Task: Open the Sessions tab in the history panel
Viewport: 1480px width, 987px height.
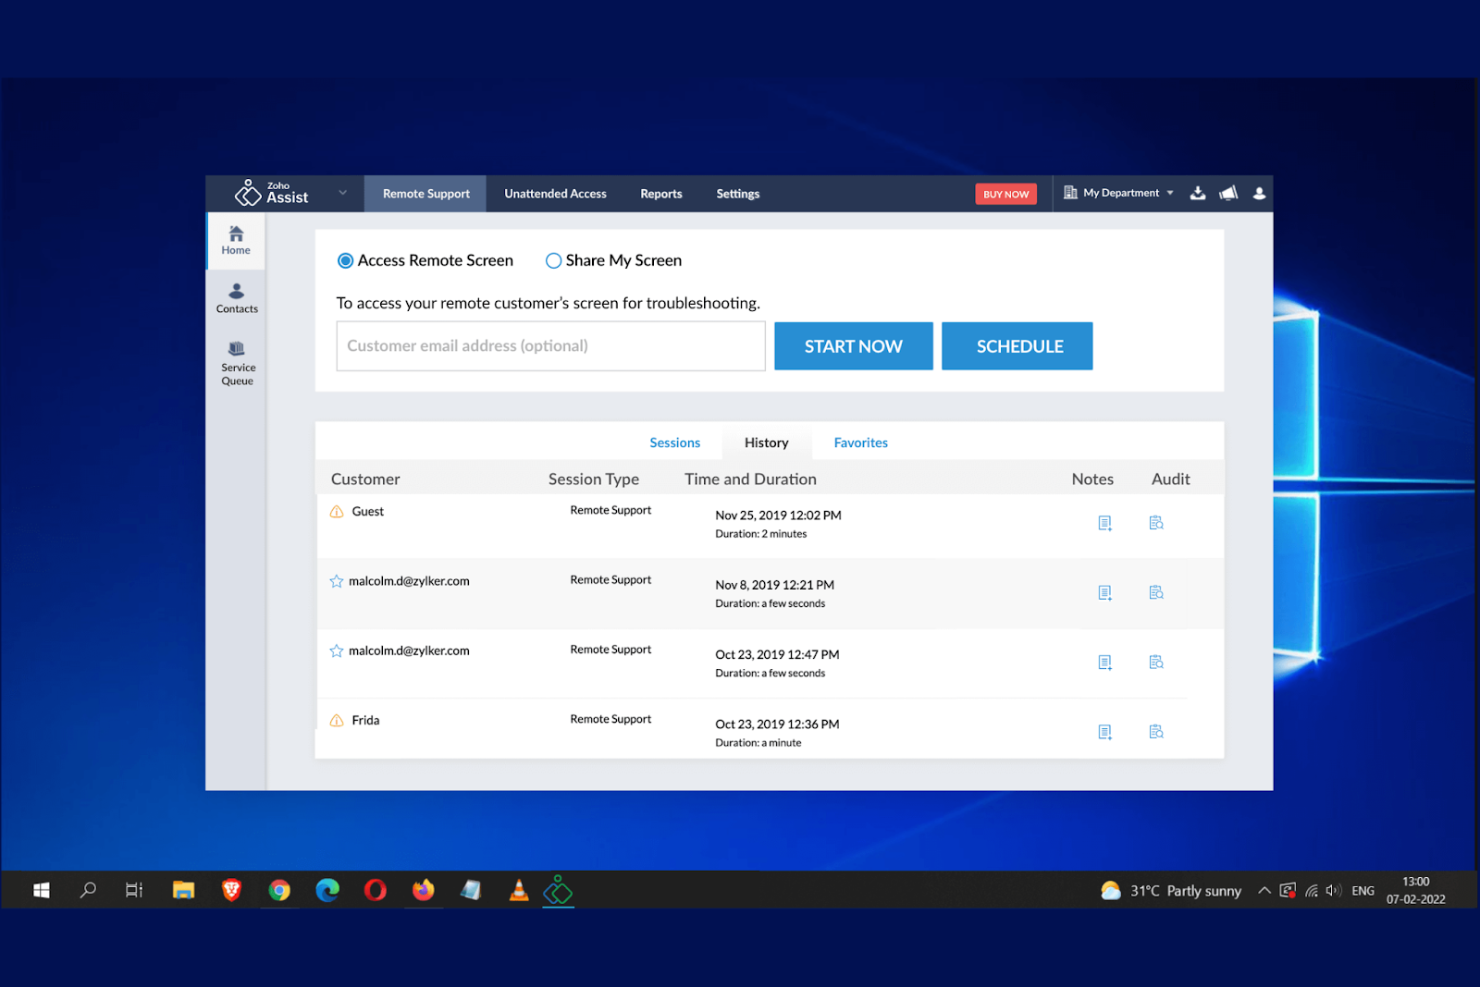Action: tap(674, 442)
